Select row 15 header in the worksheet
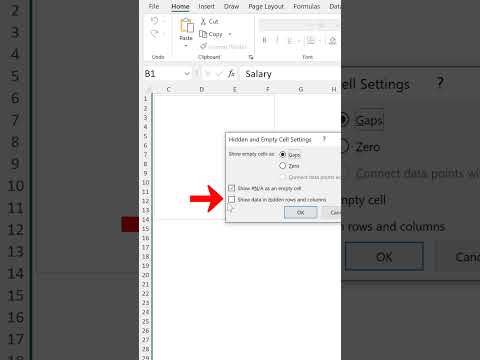This screenshot has height=360, width=480. [146, 229]
